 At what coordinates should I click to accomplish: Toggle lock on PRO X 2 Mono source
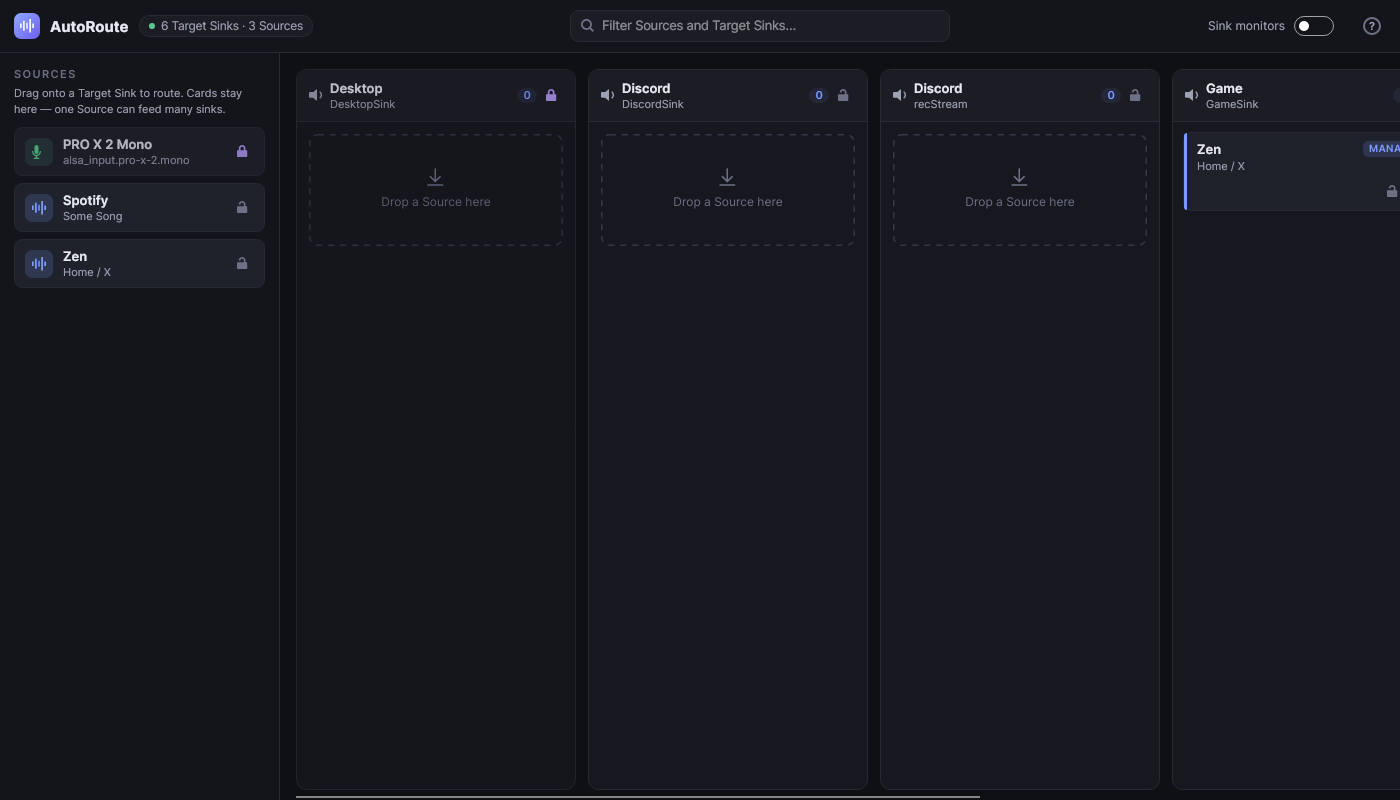(x=242, y=152)
